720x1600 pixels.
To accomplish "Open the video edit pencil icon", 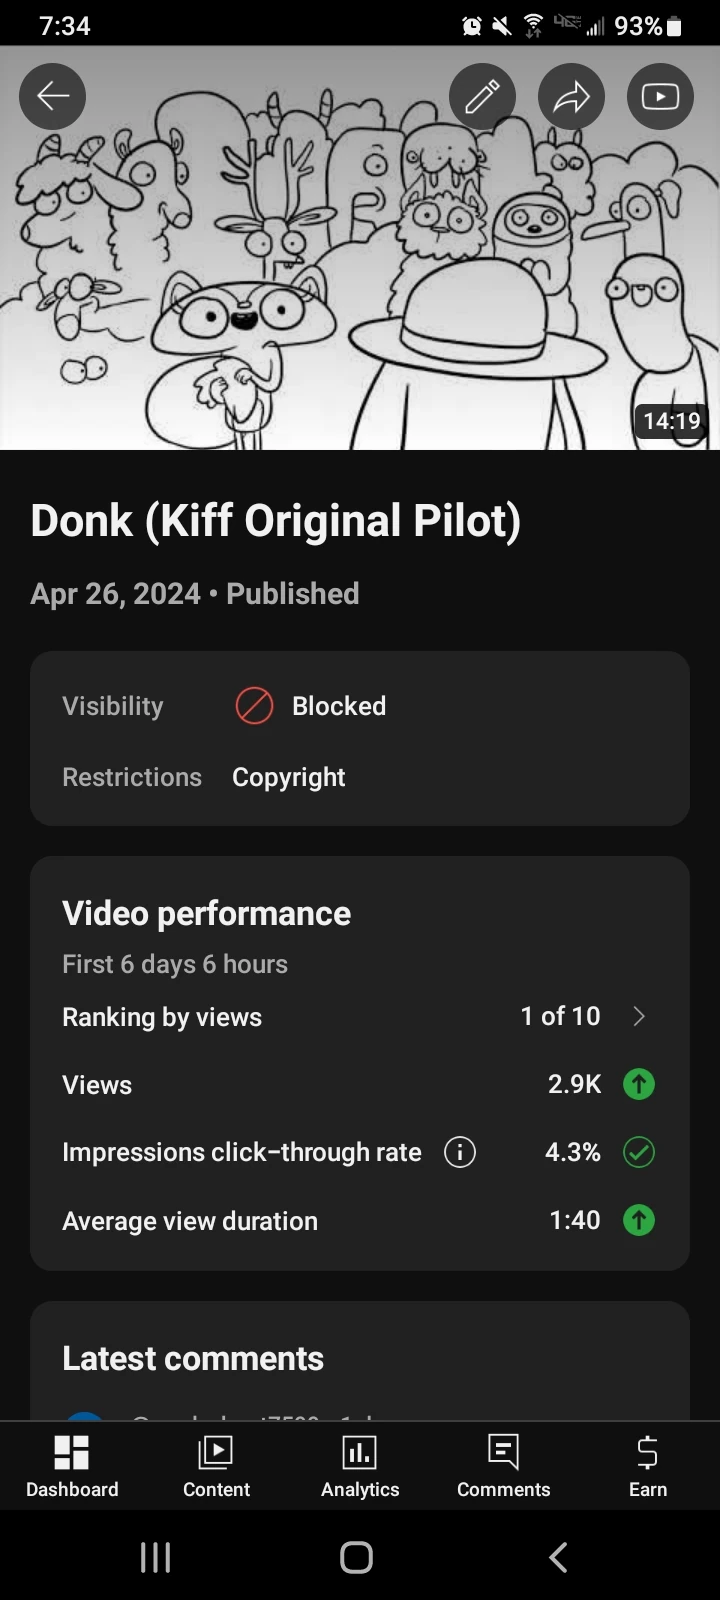I will pos(482,96).
